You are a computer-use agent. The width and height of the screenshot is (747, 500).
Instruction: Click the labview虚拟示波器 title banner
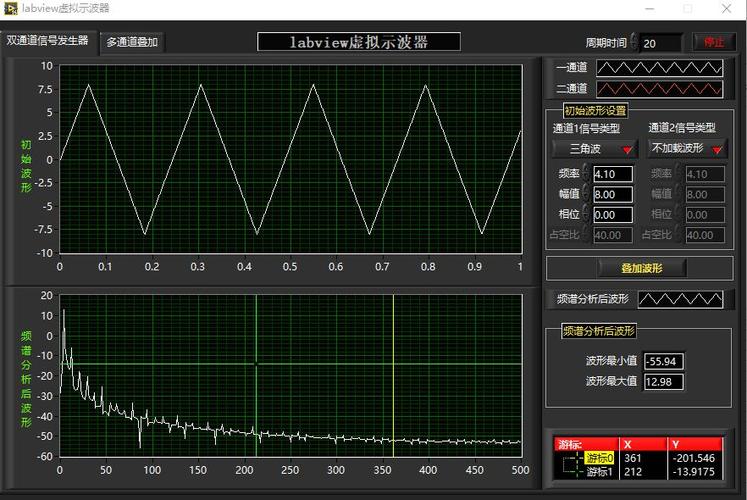click(x=359, y=42)
